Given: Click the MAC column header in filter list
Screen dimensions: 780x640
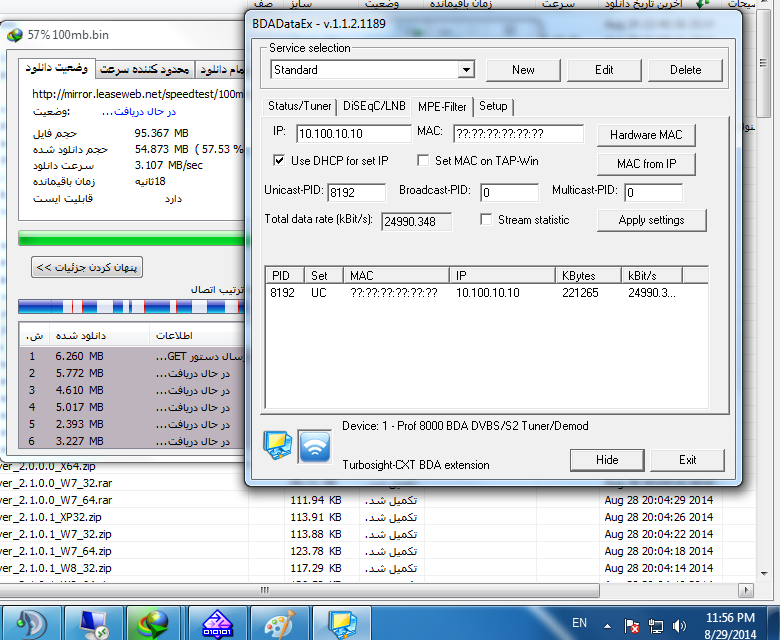Looking at the screenshot, I should click(396, 275).
